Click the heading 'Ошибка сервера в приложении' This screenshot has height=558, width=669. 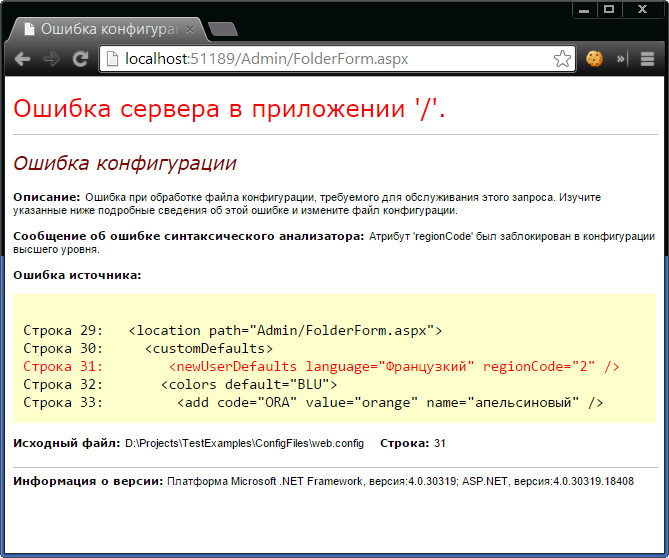[x=230, y=108]
